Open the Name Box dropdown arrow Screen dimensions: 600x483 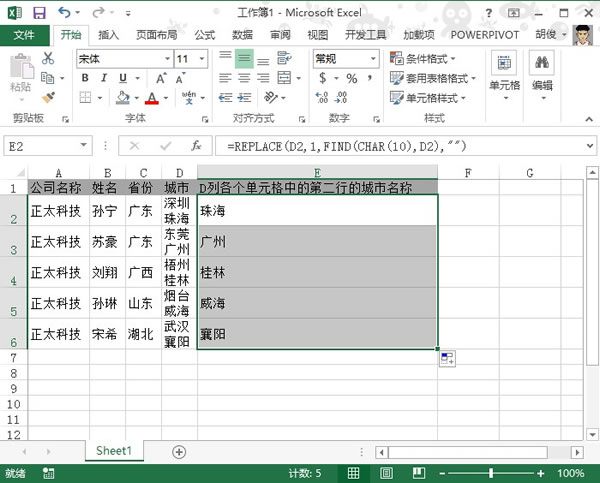[x=83, y=145]
